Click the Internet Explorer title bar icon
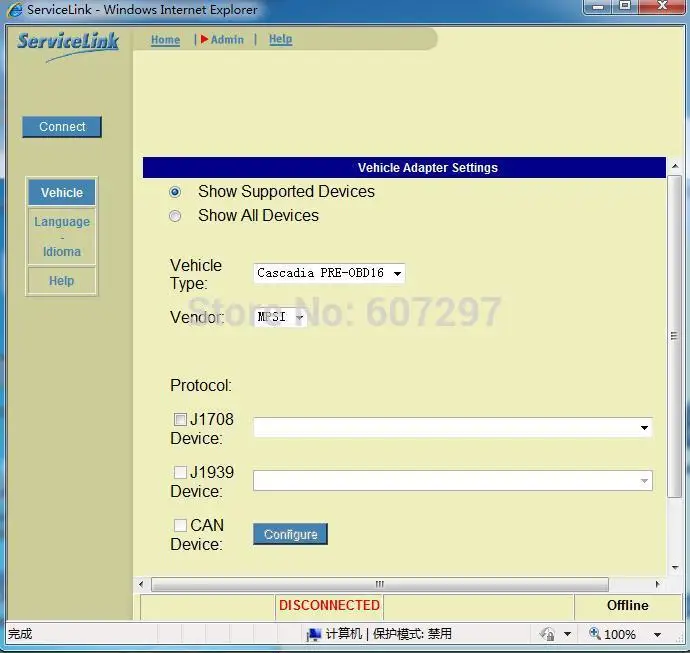Screen dimensions: 690x653 (x=15, y=10)
